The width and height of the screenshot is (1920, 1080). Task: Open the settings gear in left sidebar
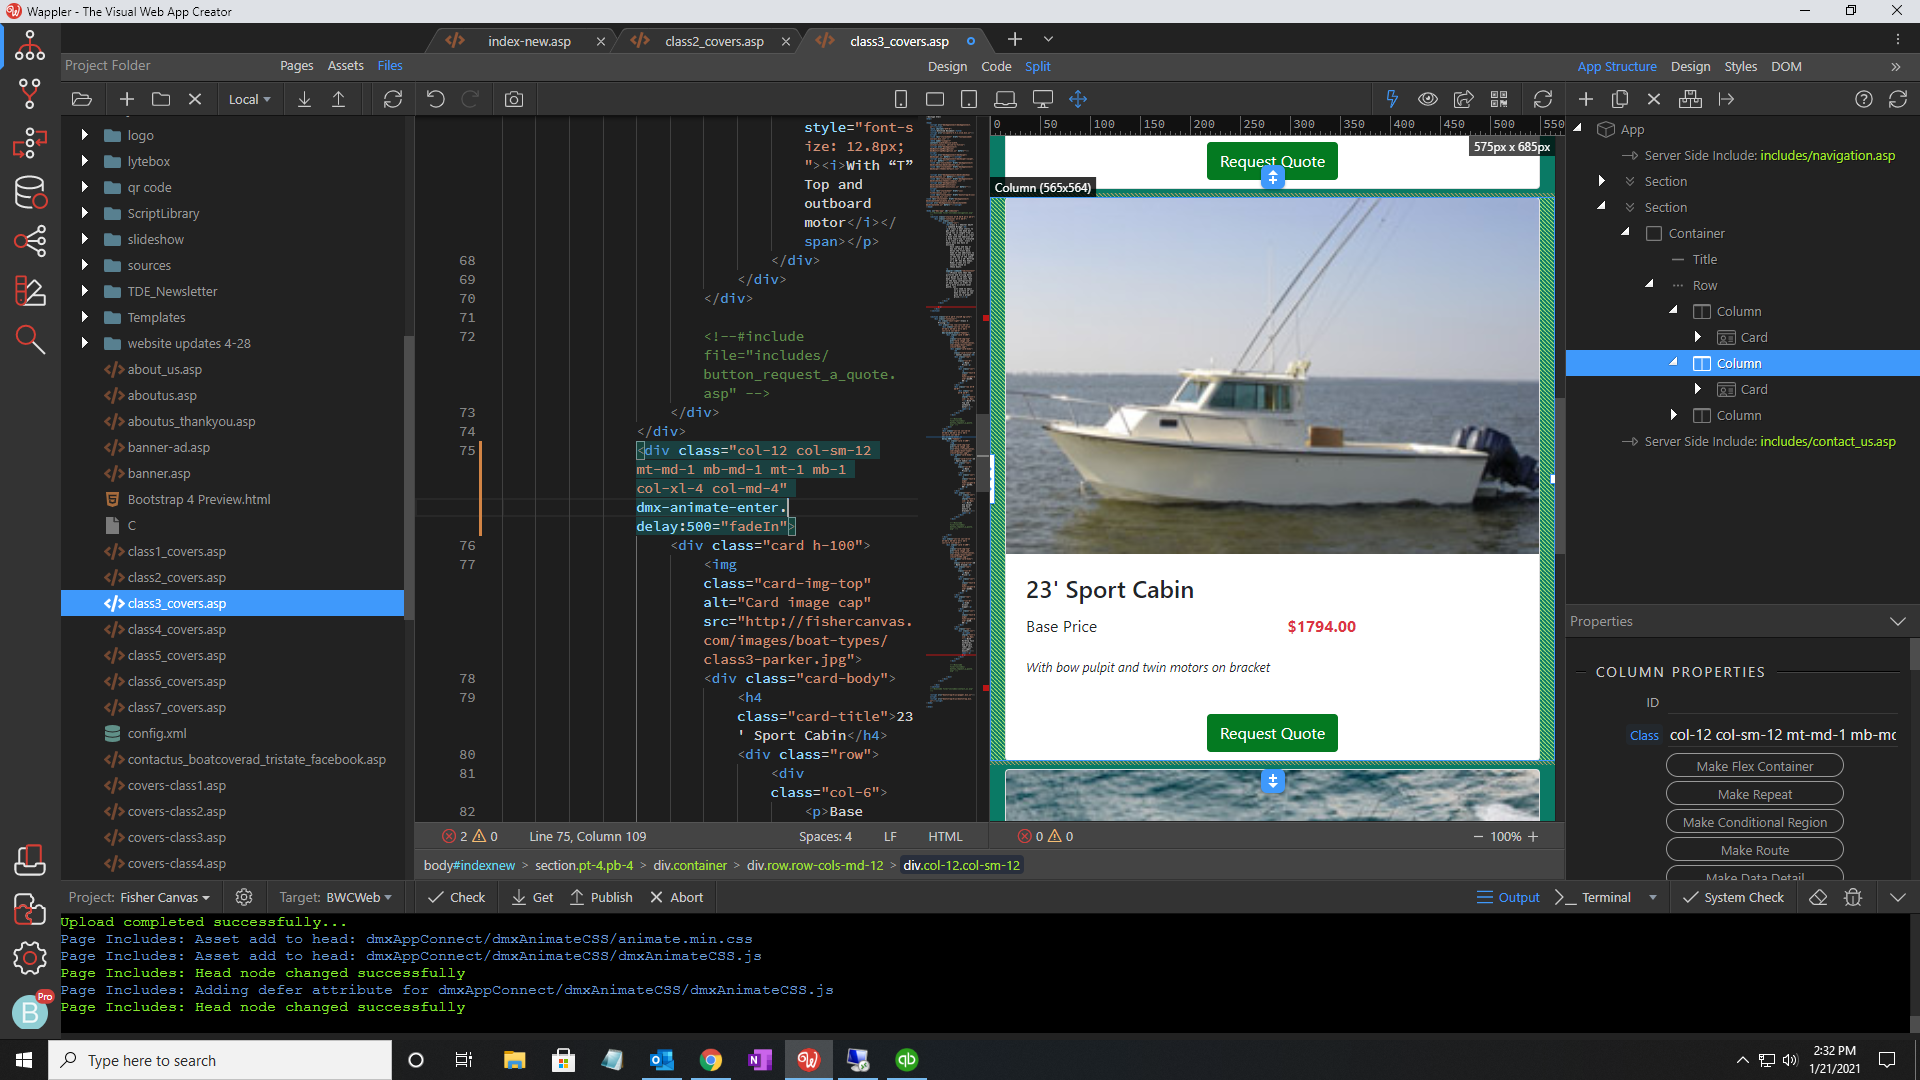pos(29,958)
